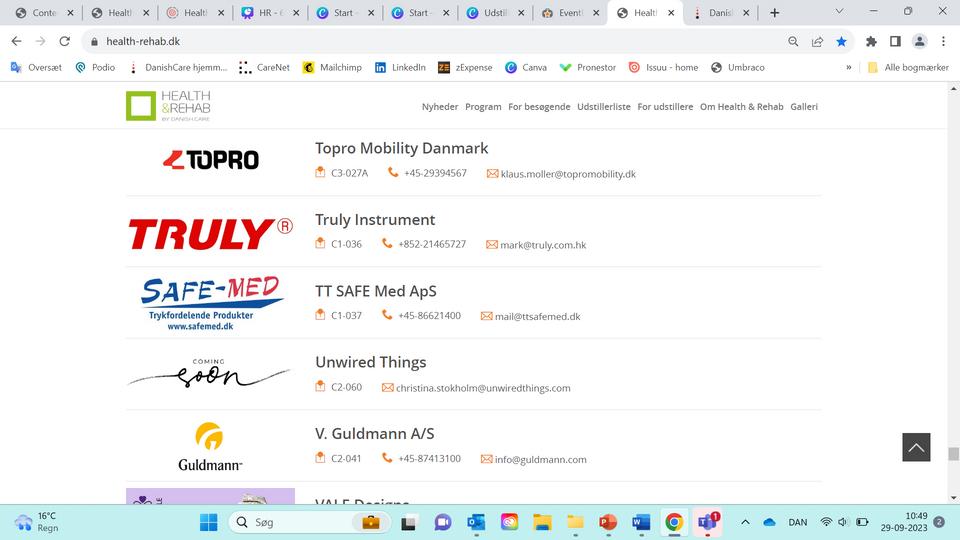Email christina.stokholm@unwiredthings.com link
The height and width of the screenshot is (540, 960).
click(483, 388)
